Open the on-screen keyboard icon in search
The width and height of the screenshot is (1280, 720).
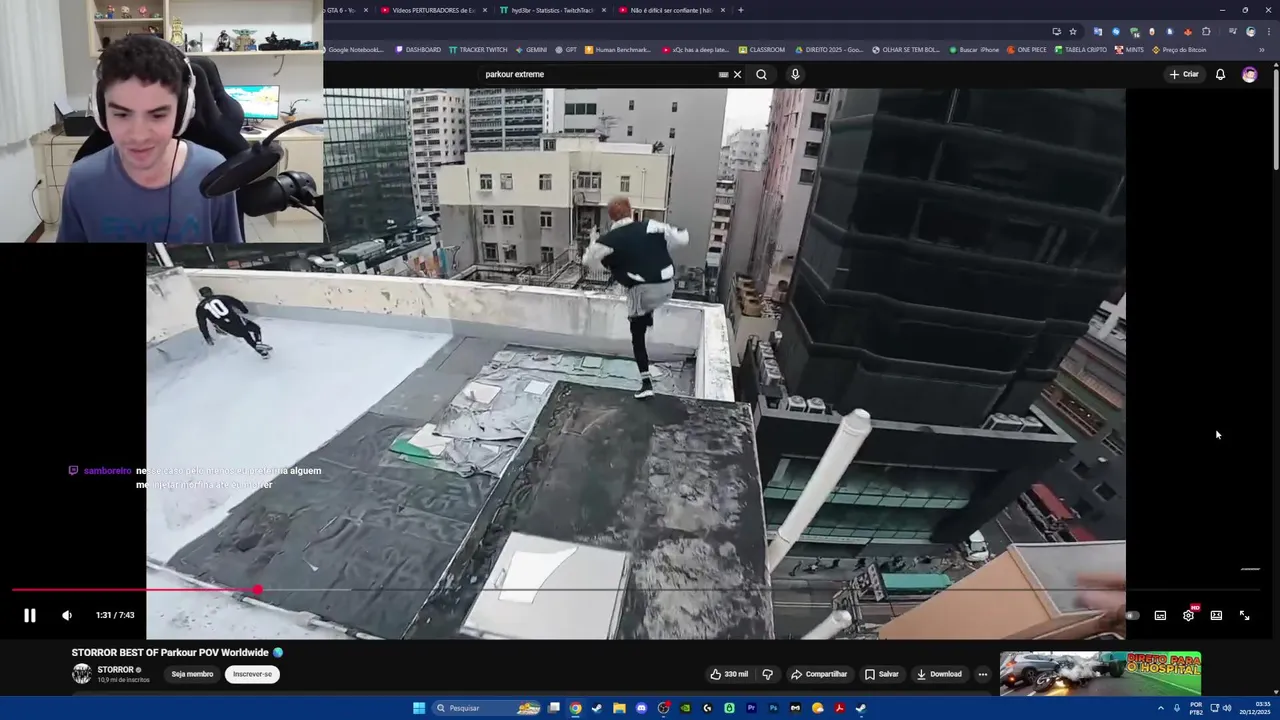[x=723, y=74]
